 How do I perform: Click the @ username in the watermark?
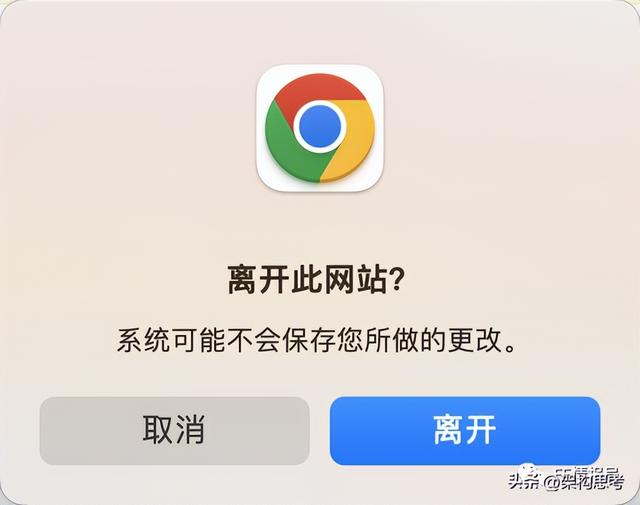[x=584, y=482]
